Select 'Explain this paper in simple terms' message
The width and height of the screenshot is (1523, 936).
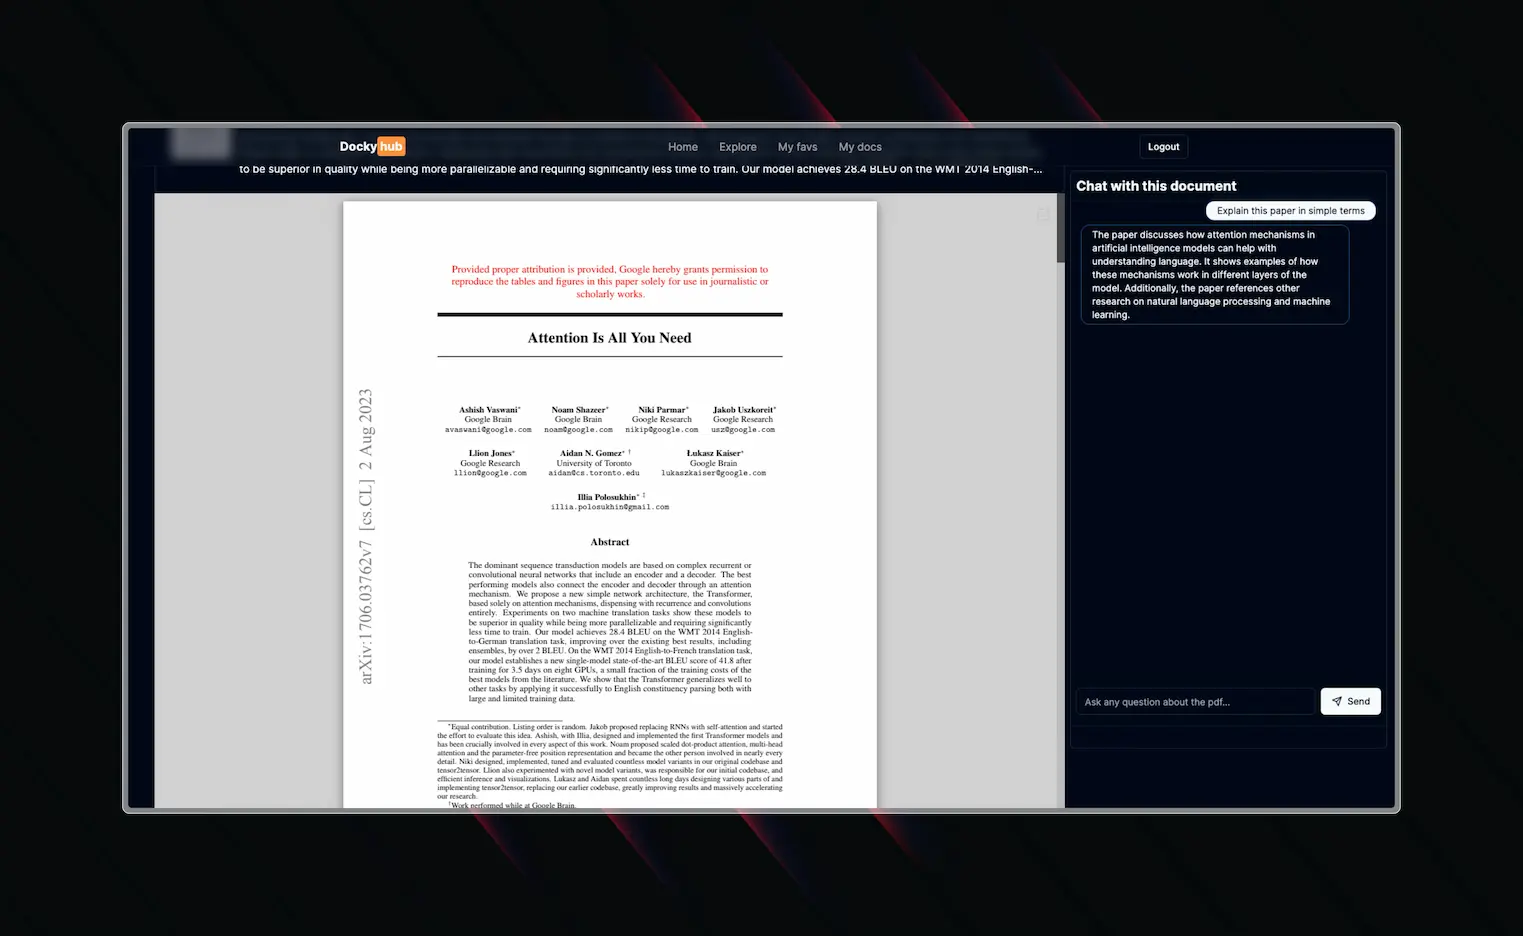pyautogui.click(x=1290, y=211)
